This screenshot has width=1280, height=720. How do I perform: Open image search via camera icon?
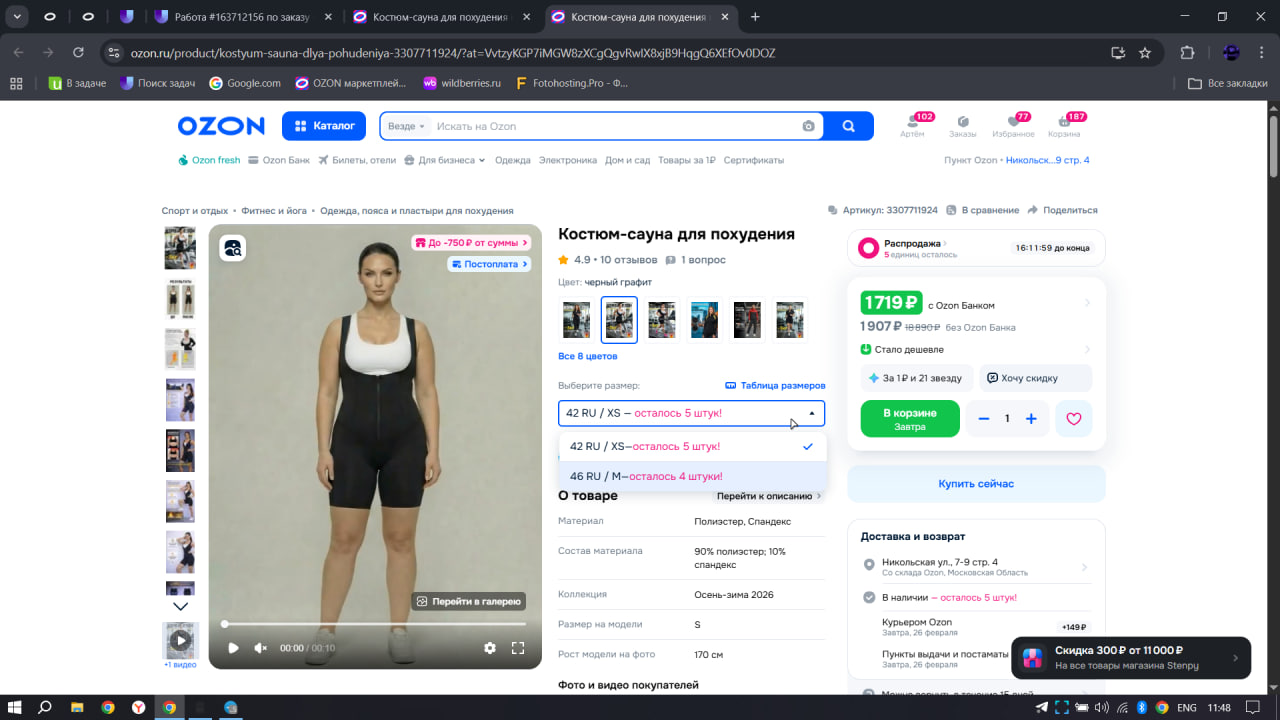[808, 126]
